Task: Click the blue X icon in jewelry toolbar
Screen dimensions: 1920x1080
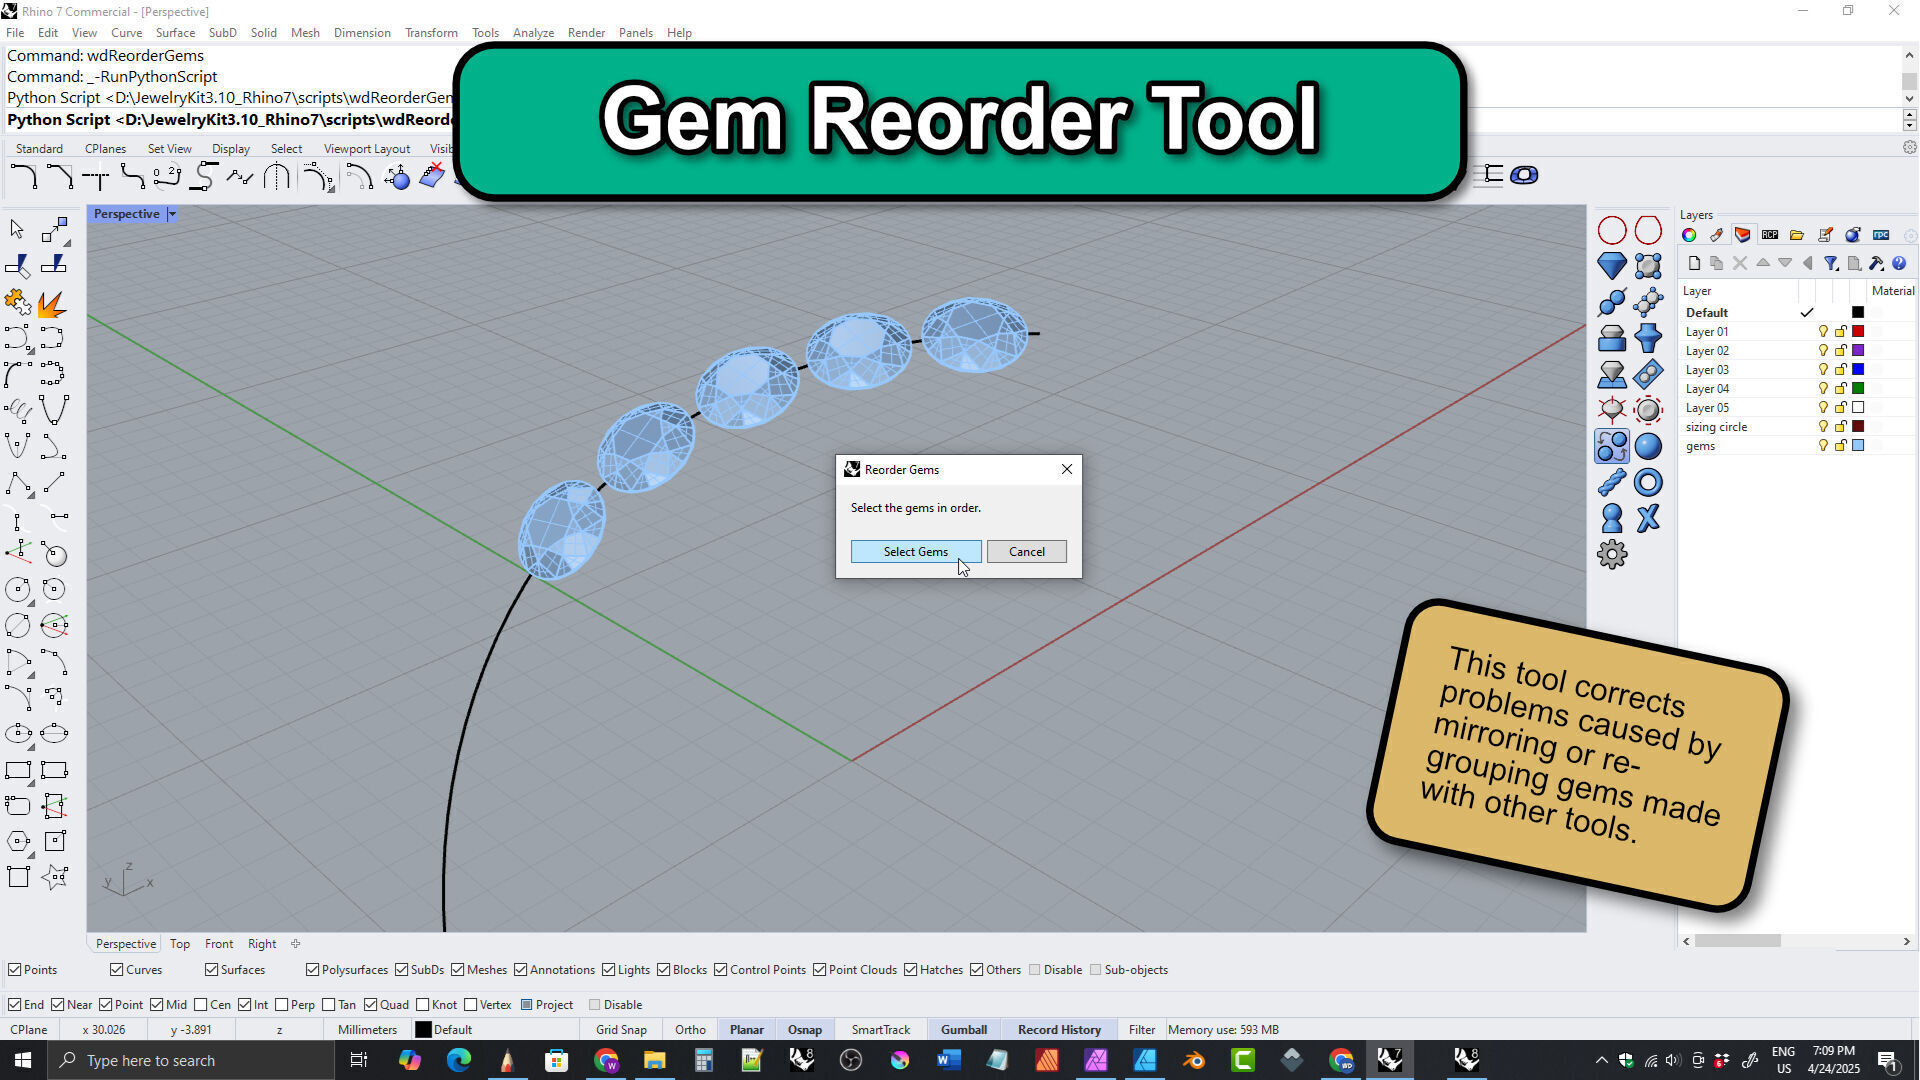Action: point(1648,518)
